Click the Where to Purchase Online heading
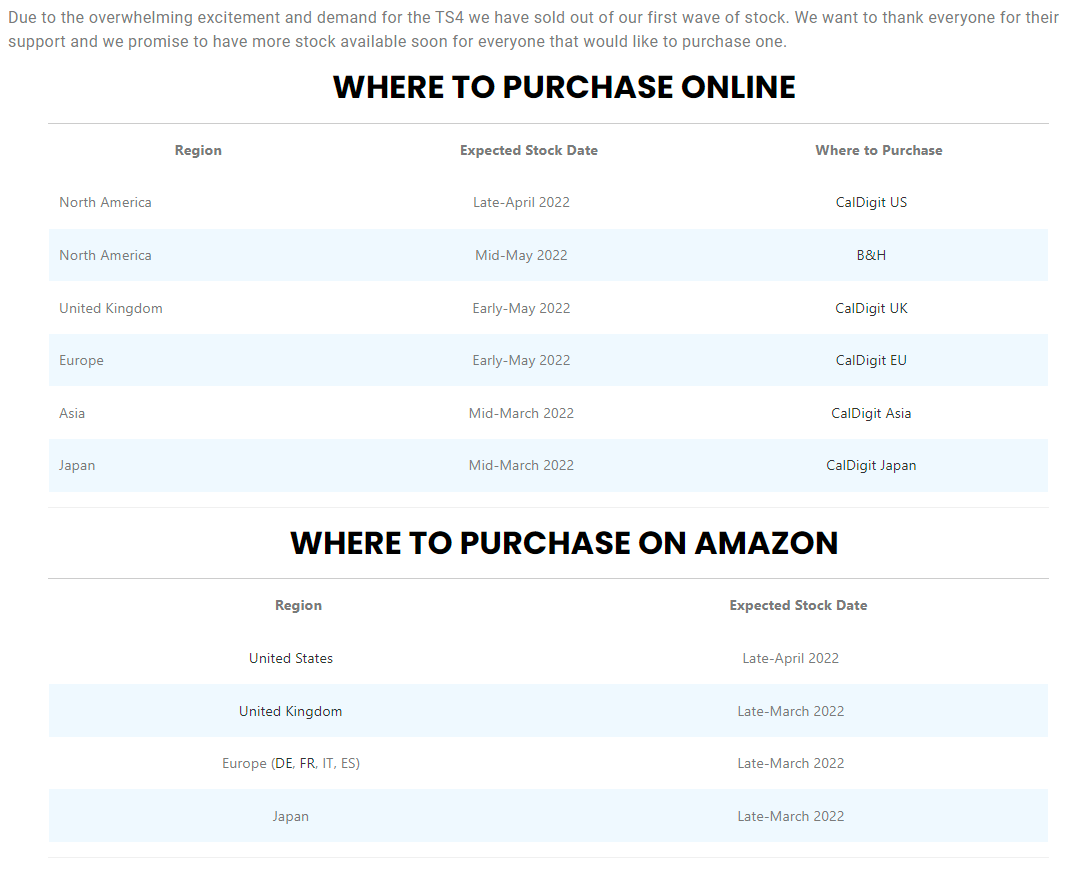 563,87
